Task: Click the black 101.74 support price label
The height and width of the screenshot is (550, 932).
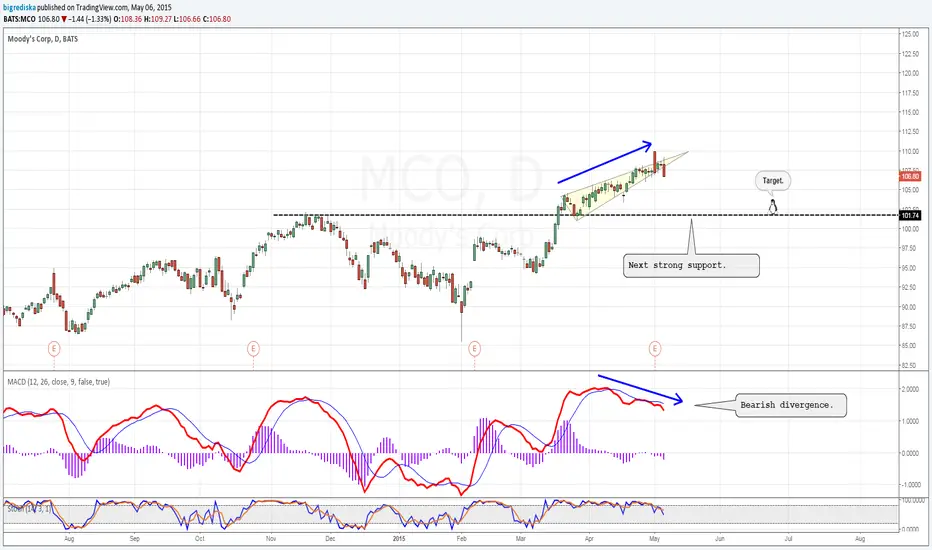Action: click(910, 215)
